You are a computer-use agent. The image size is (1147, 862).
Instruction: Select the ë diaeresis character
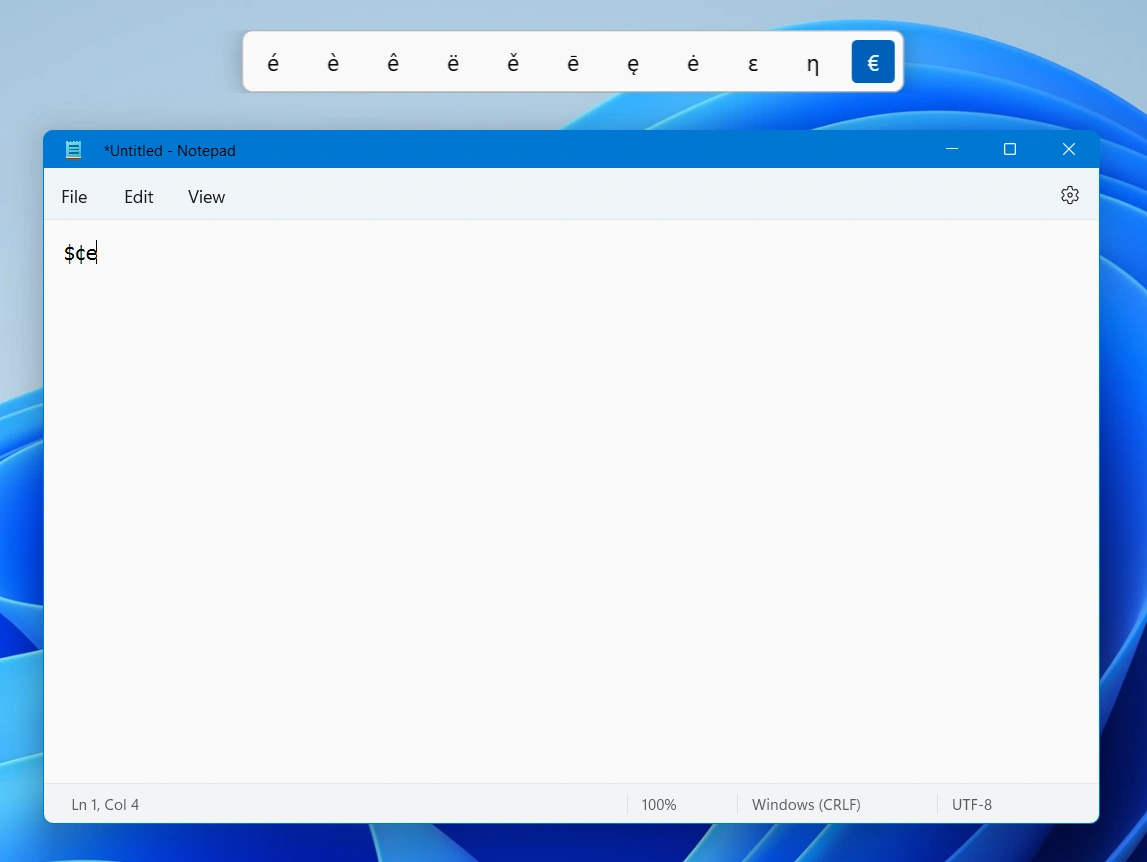tap(453, 62)
